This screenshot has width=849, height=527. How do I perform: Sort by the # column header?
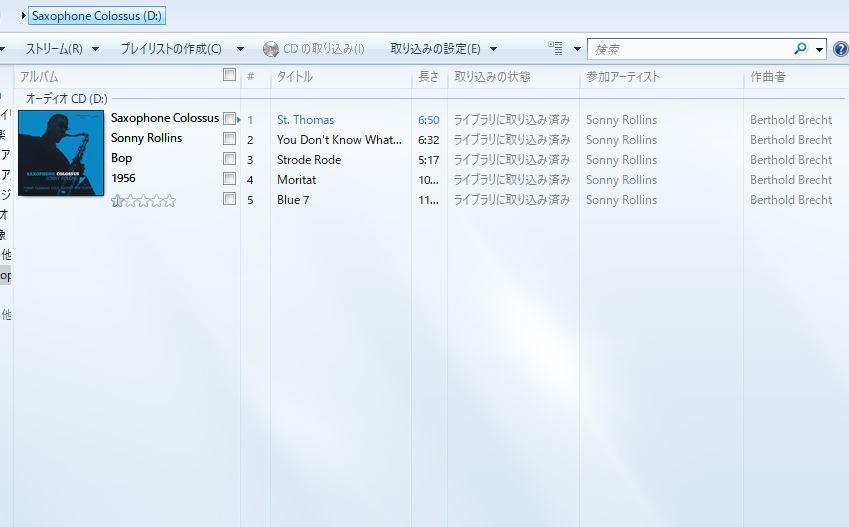pyautogui.click(x=250, y=76)
